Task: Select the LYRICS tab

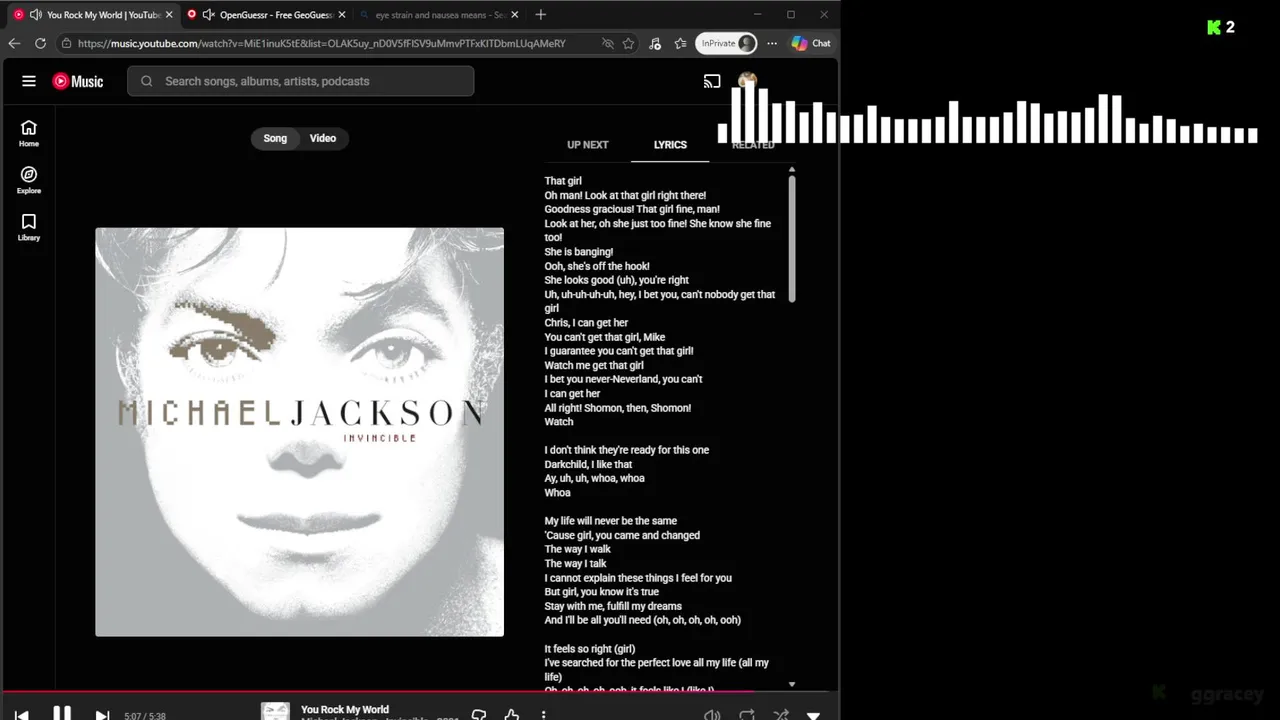Action: pos(670,145)
